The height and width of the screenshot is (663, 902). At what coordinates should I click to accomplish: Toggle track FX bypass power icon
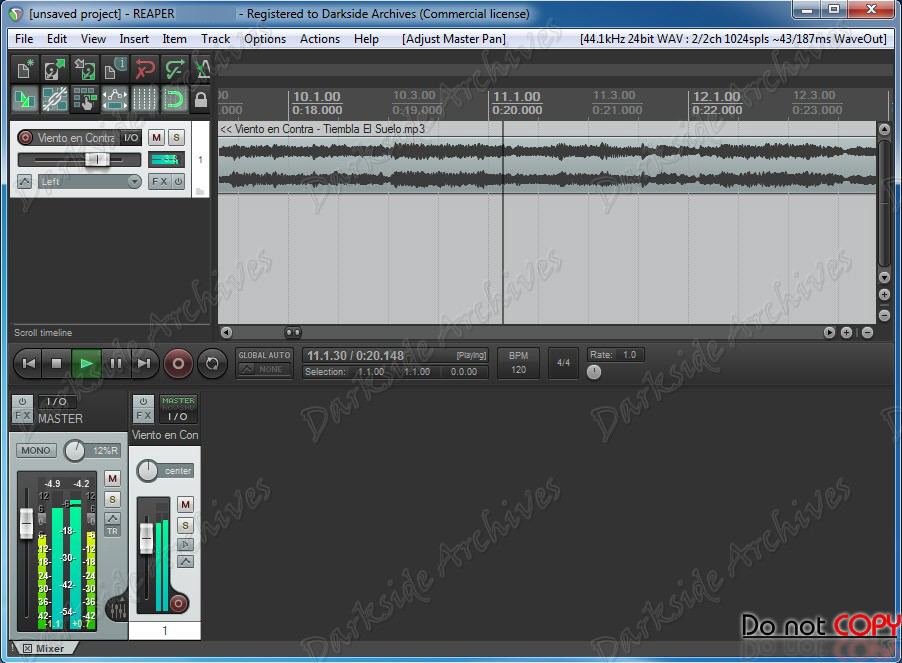[x=179, y=182]
